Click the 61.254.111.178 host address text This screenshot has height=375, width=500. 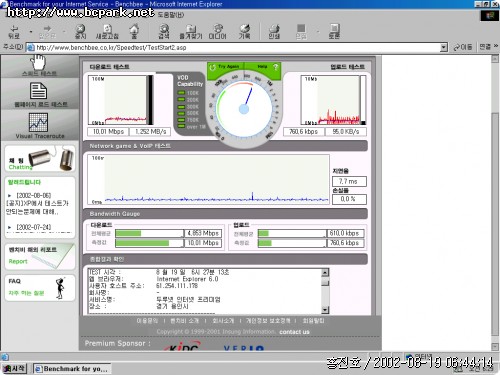(177, 286)
